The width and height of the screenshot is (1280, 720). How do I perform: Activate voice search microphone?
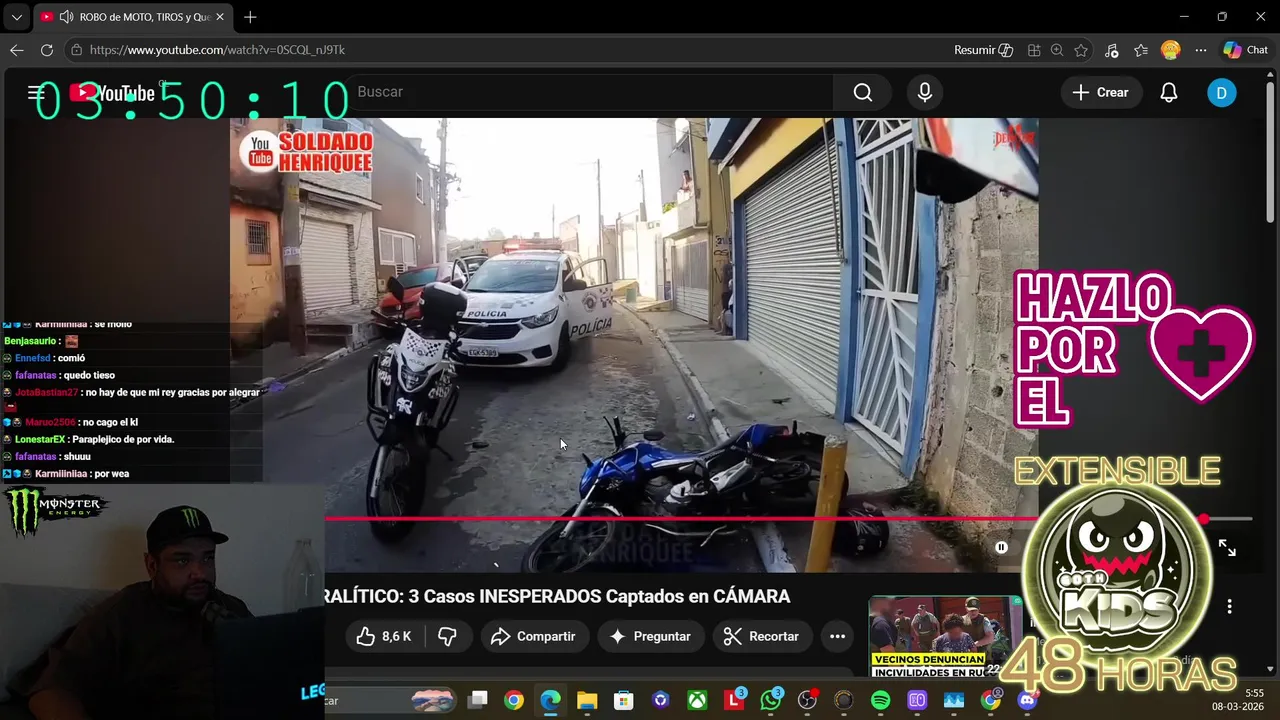tap(925, 92)
